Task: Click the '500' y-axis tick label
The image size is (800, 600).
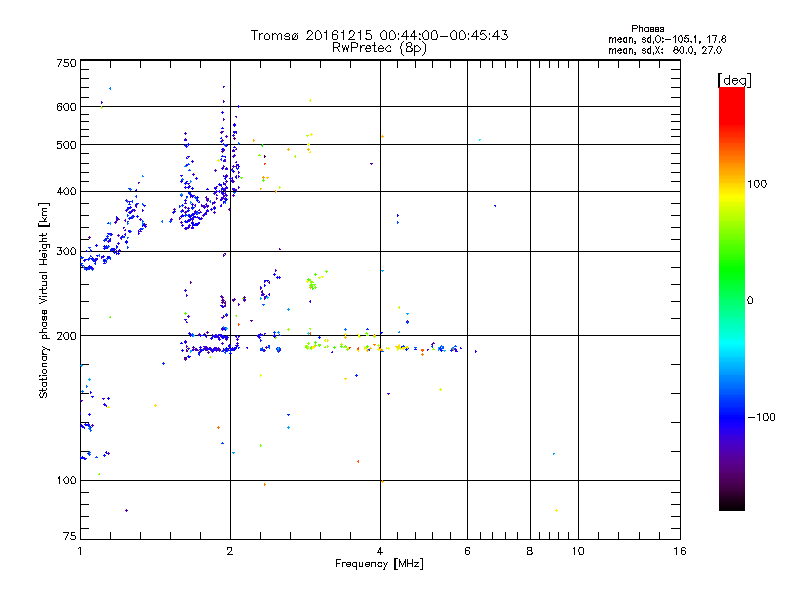Action: (66, 145)
